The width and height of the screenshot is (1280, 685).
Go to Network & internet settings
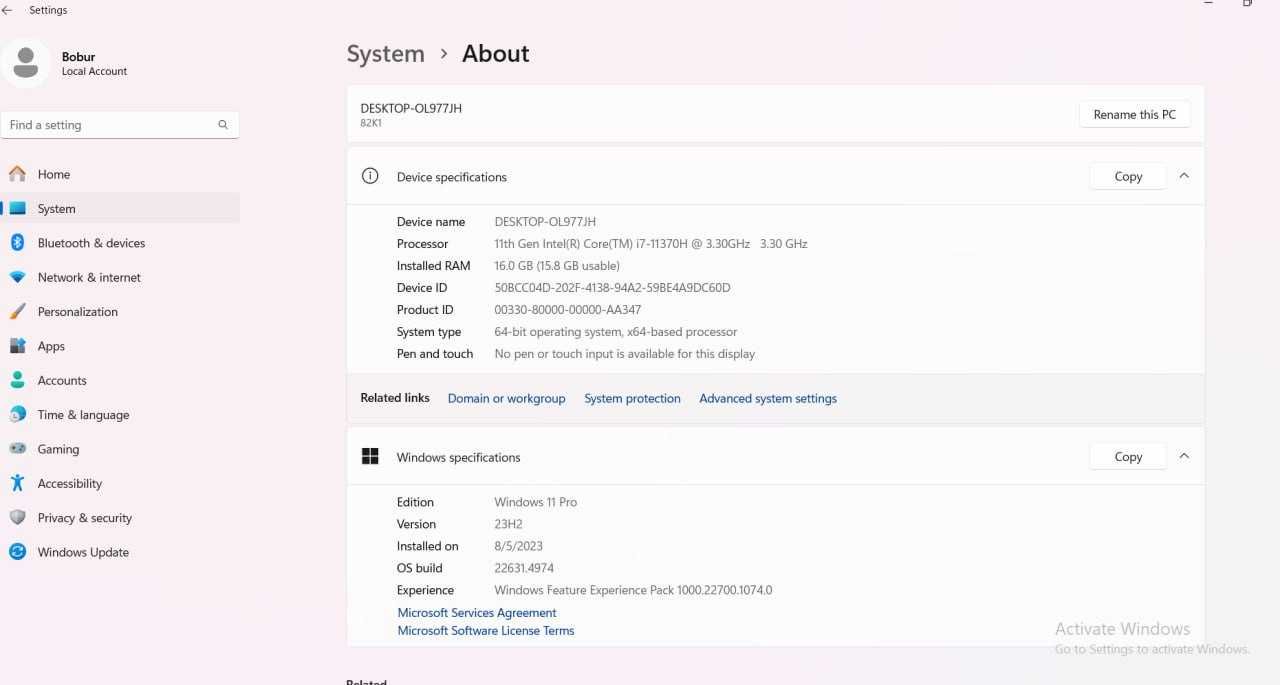point(89,277)
